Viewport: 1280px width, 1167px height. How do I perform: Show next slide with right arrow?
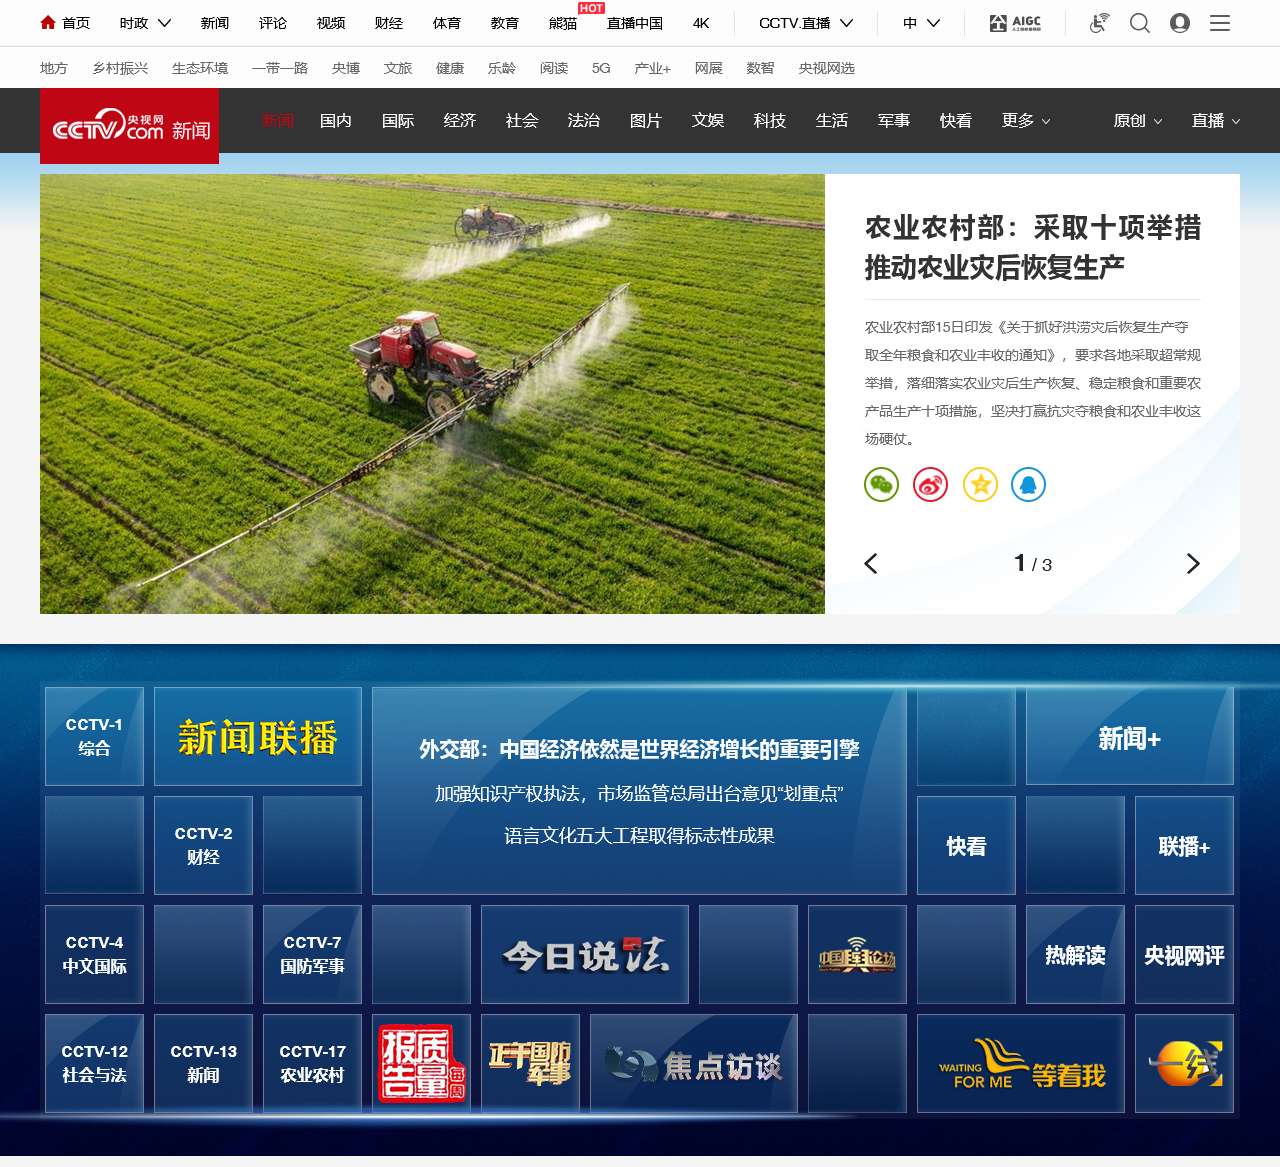pos(1192,564)
